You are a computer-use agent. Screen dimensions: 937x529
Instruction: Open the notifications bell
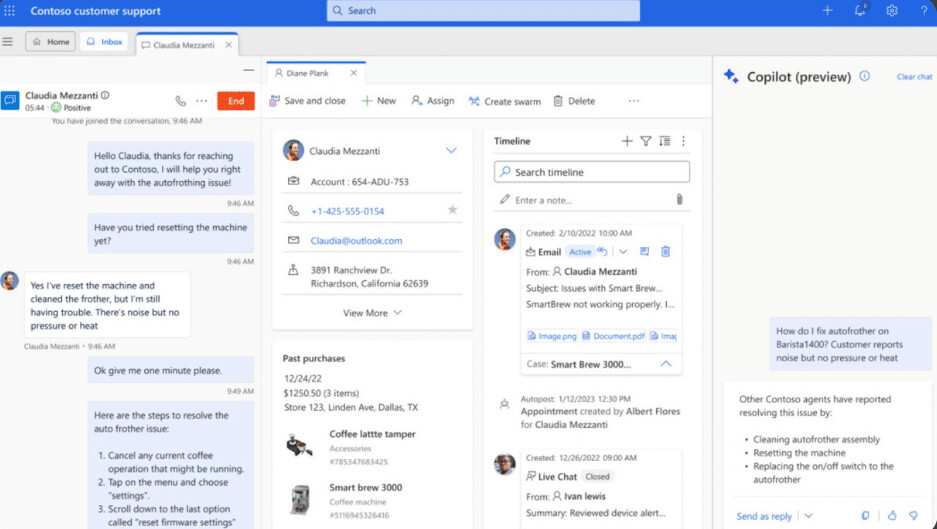point(860,10)
